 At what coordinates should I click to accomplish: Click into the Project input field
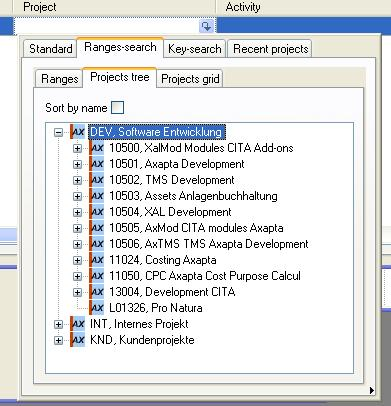pyautogui.click(x=107, y=26)
